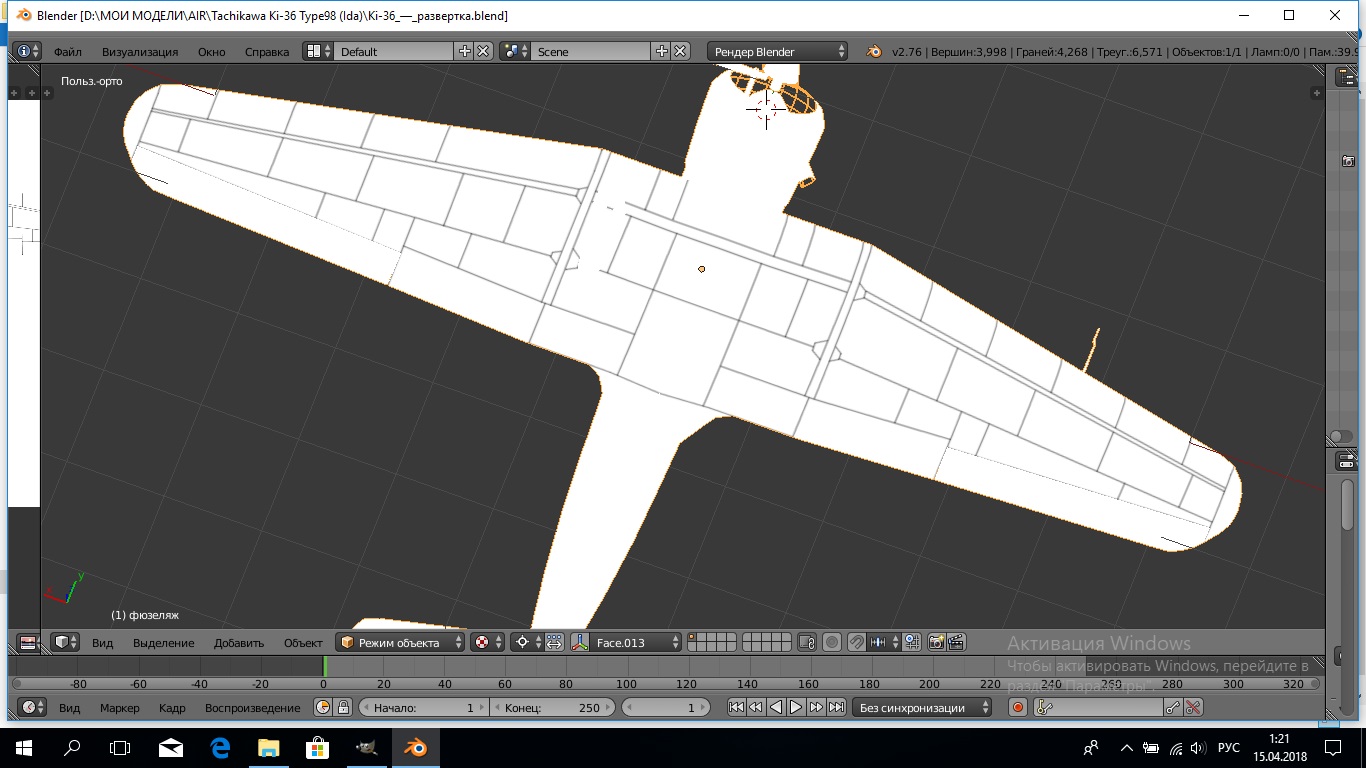The width and height of the screenshot is (1366, 768).
Task: Add new screen layout next to Default
Action: (464, 51)
